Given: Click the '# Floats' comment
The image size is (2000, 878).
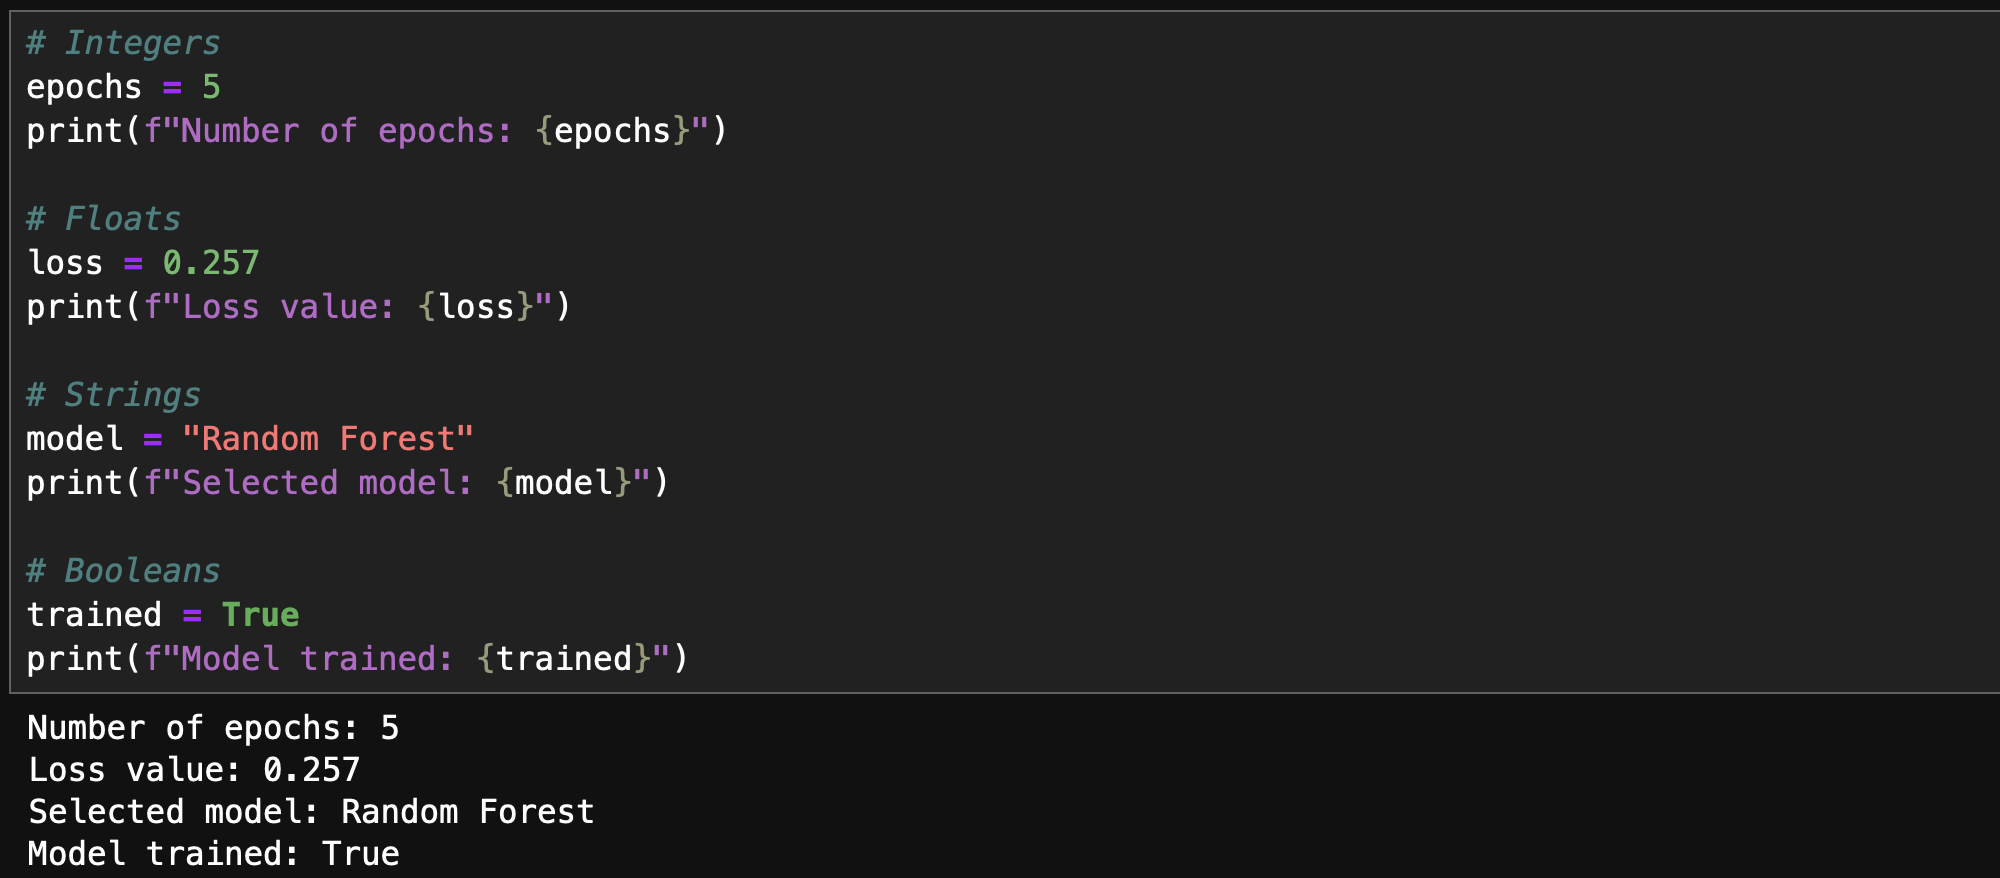Looking at the screenshot, I should click(x=104, y=219).
